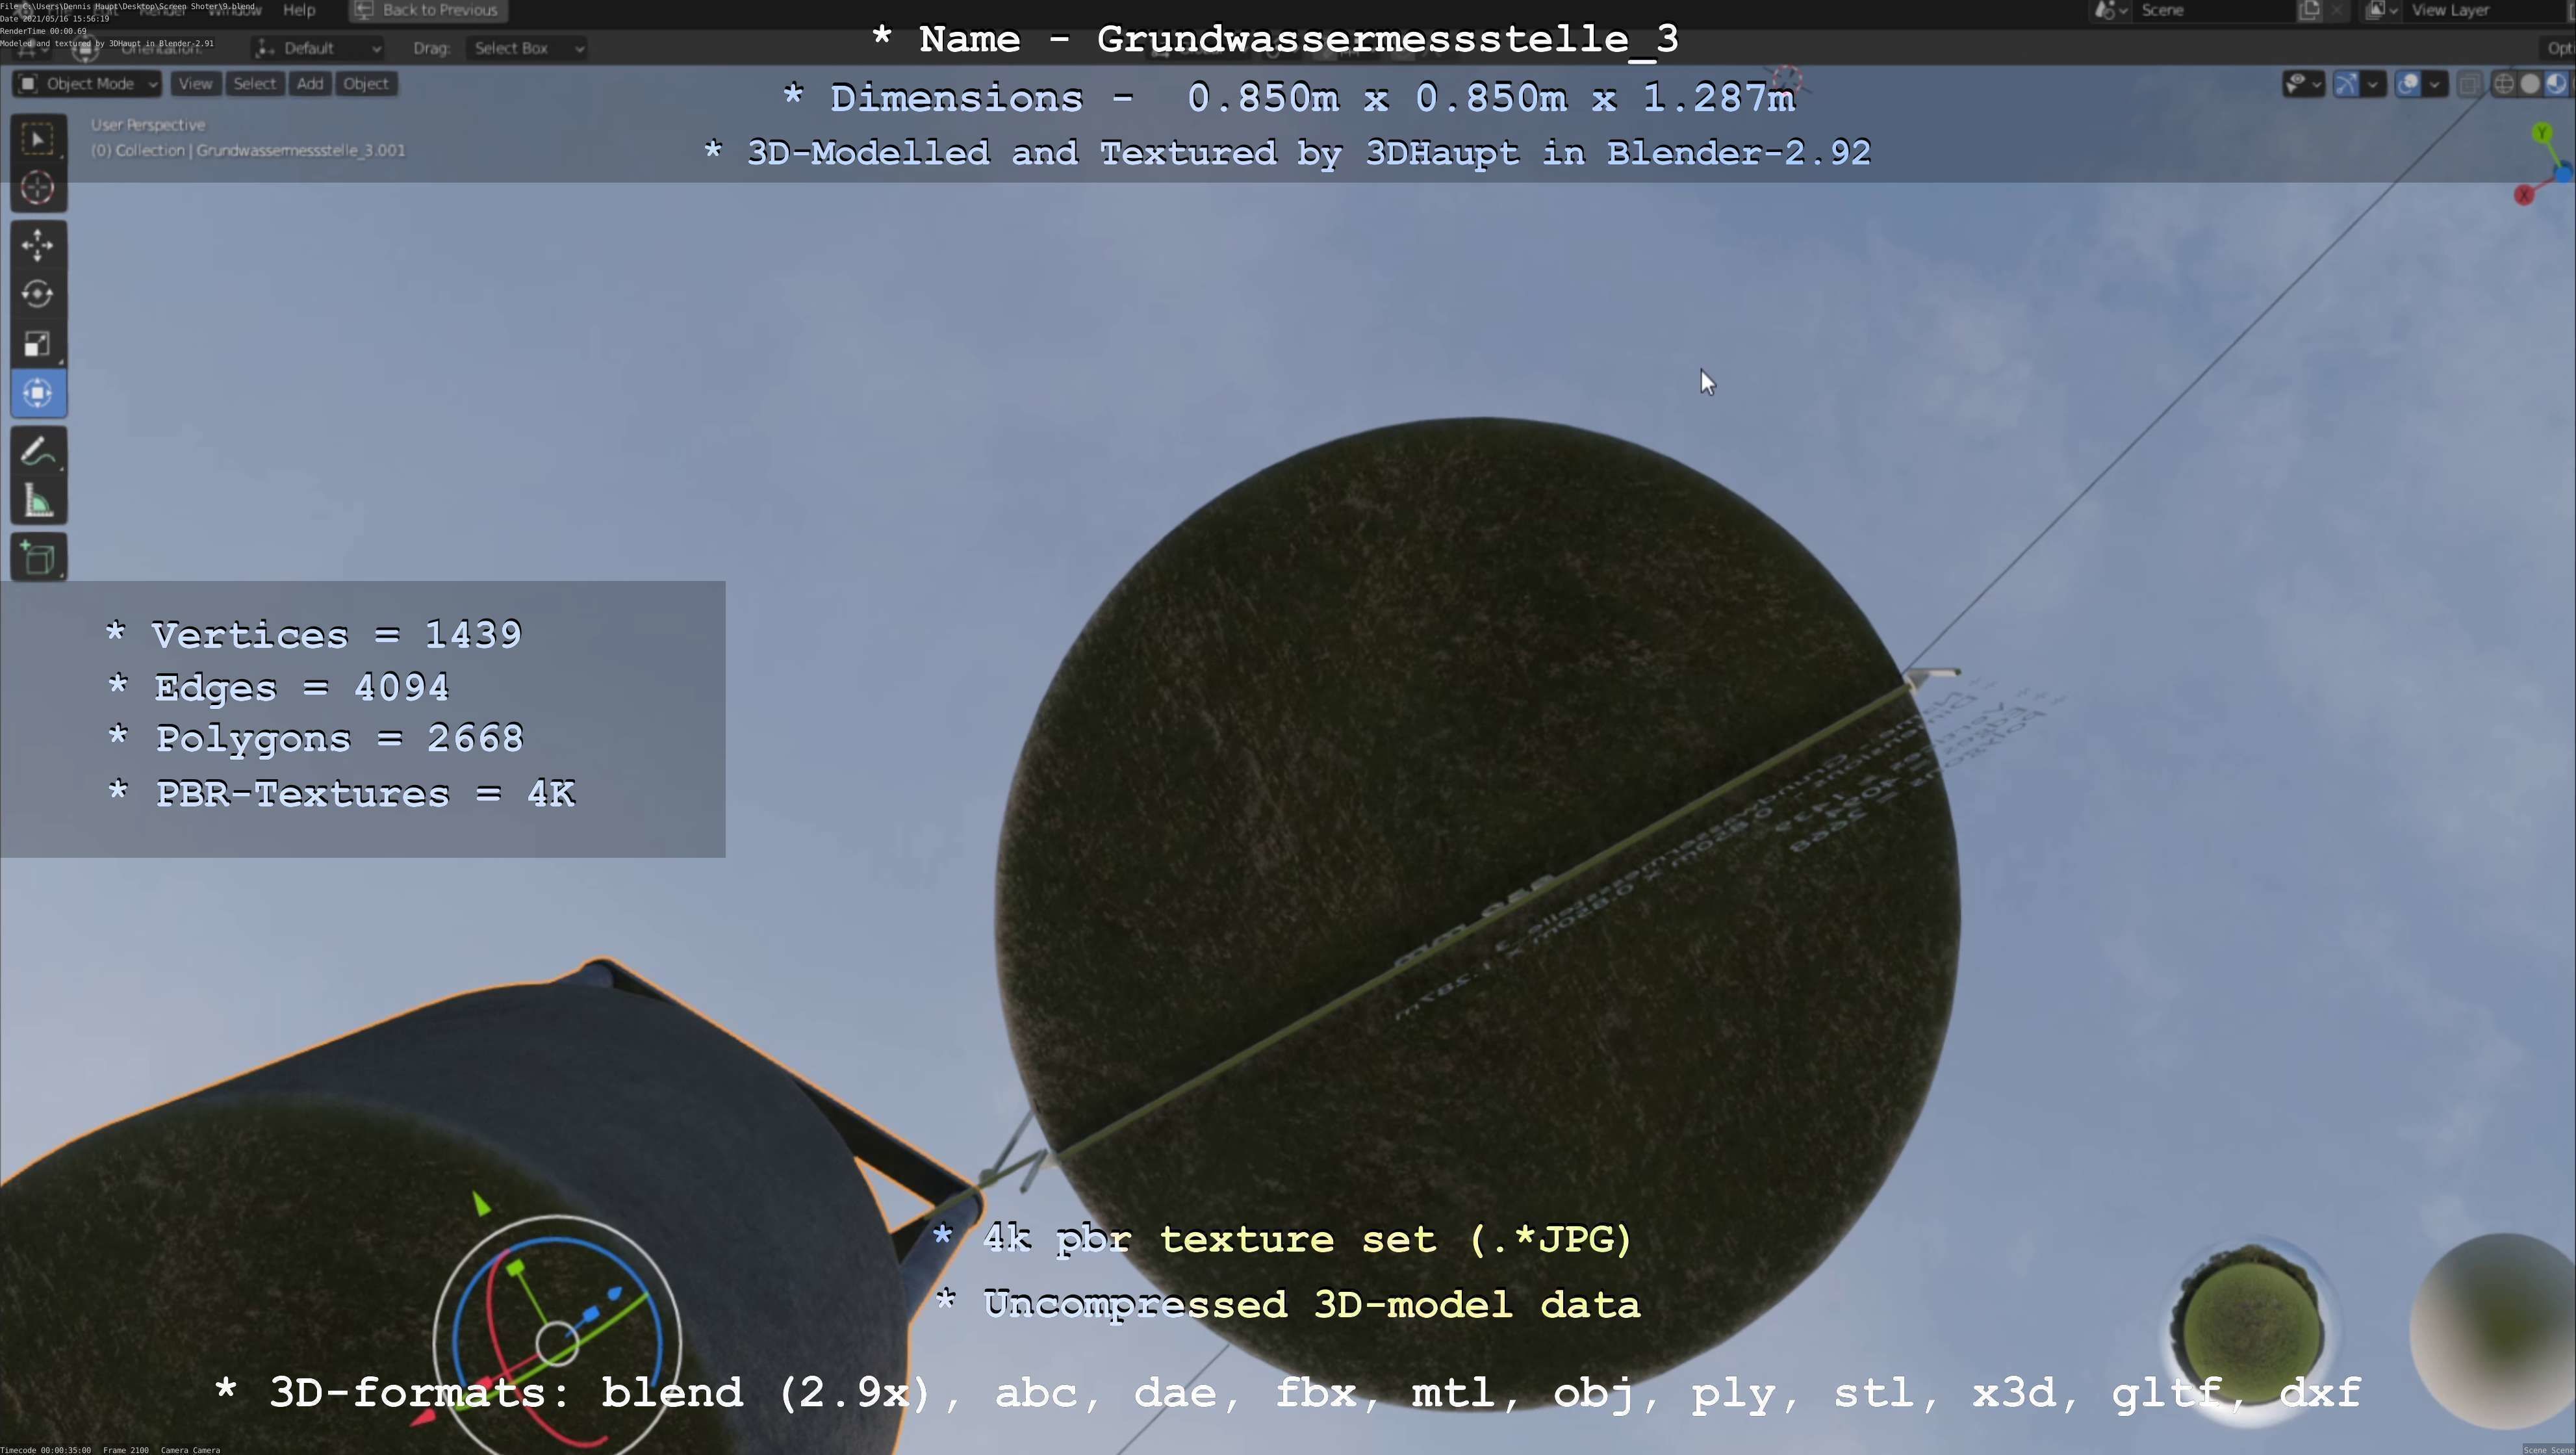This screenshot has width=2576, height=1455.
Task: Click the green Y axis gizmo ball
Action: click(x=2542, y=133)
